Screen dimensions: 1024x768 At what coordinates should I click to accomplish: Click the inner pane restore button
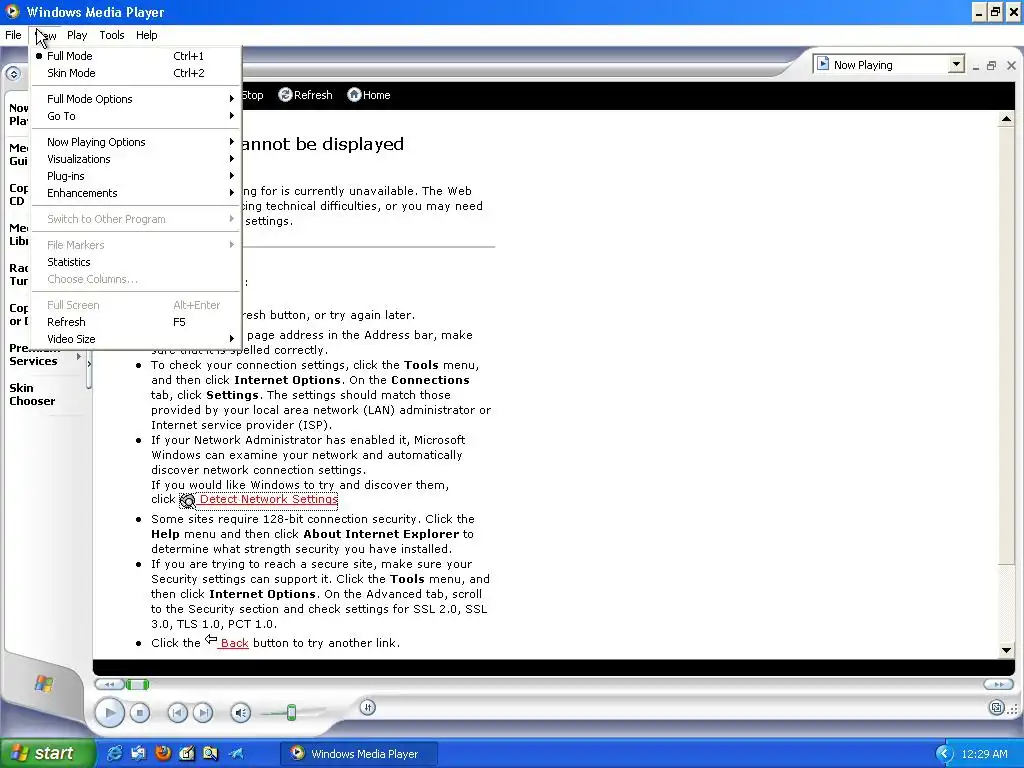991,65
